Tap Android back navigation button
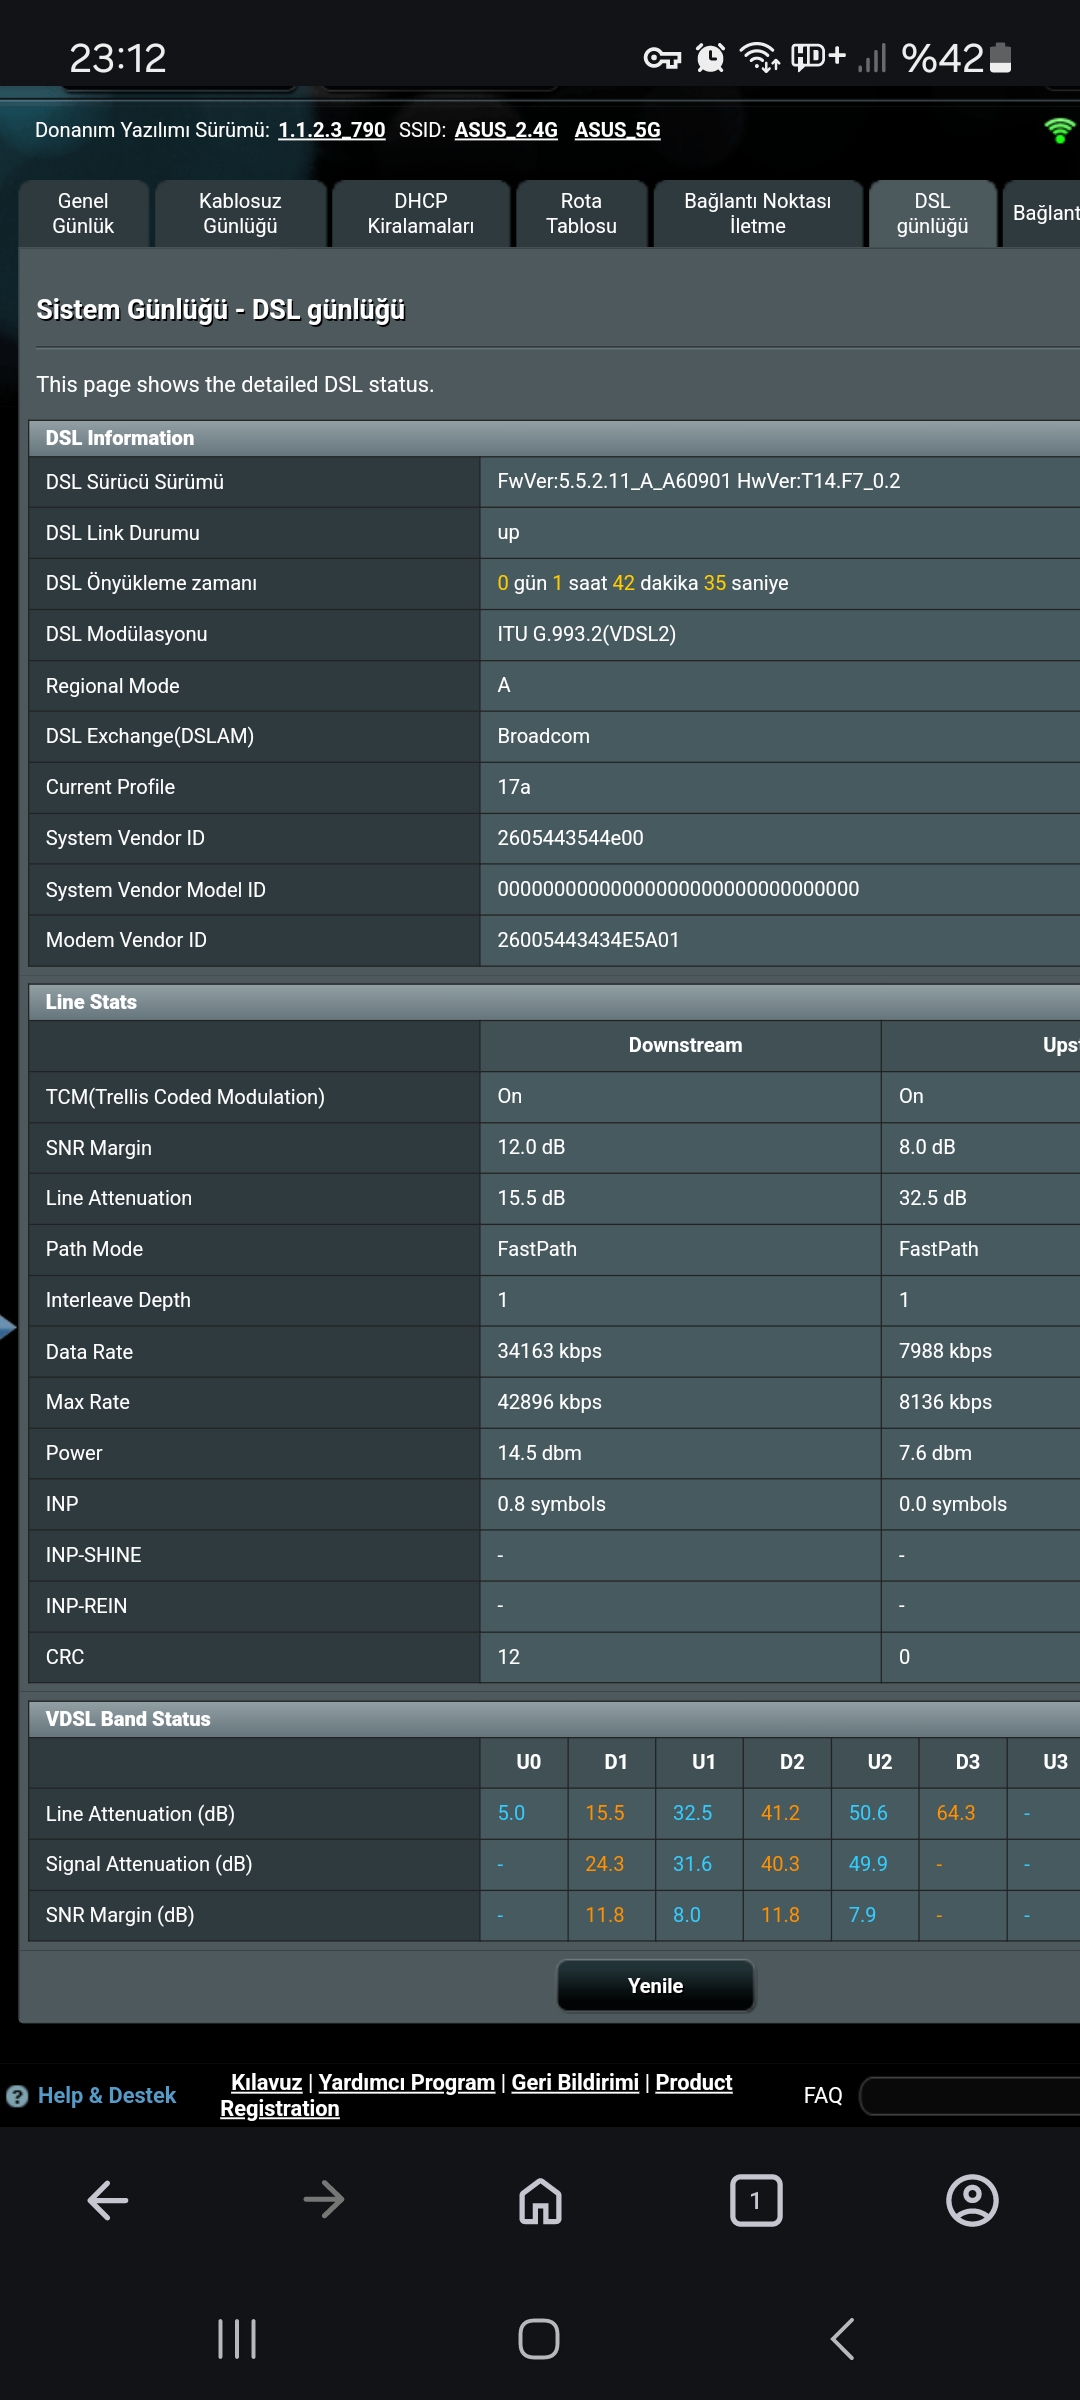Screen dimensions: 1080x2400 [x=843, y=2339]
